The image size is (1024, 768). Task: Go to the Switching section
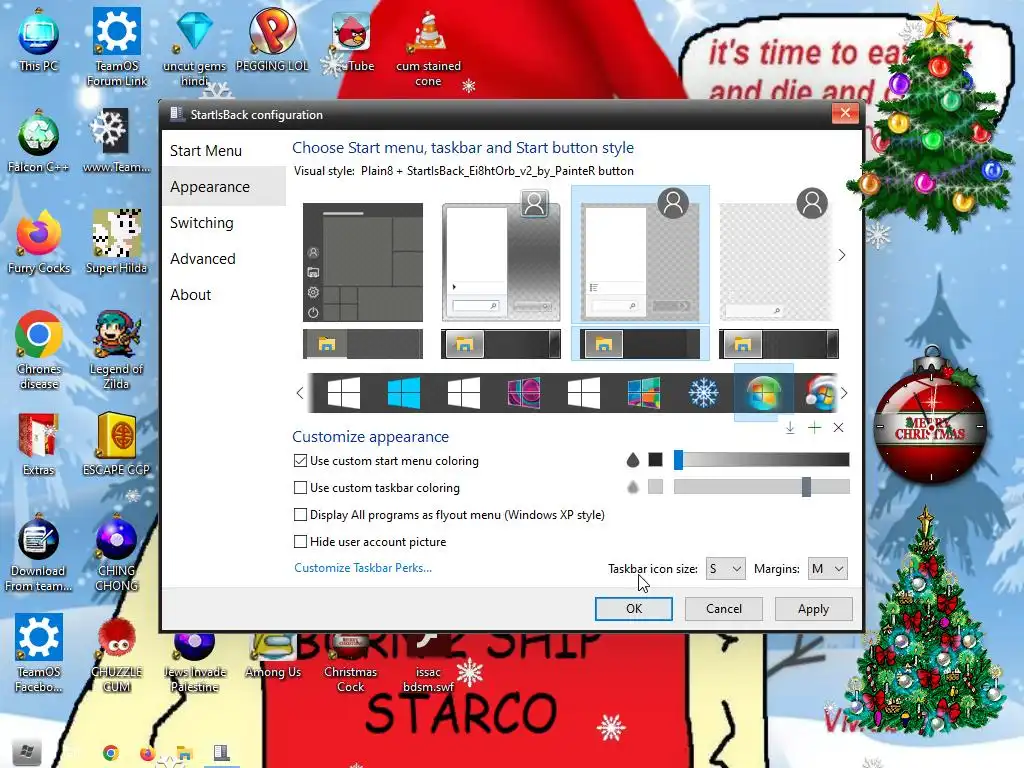coord(201,223)
